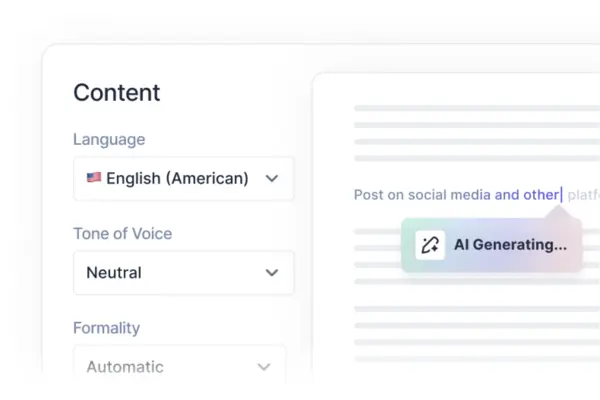Expand the Formality Automatic chevron
Screen dimensions: 600x400
[x=264, y=367]
